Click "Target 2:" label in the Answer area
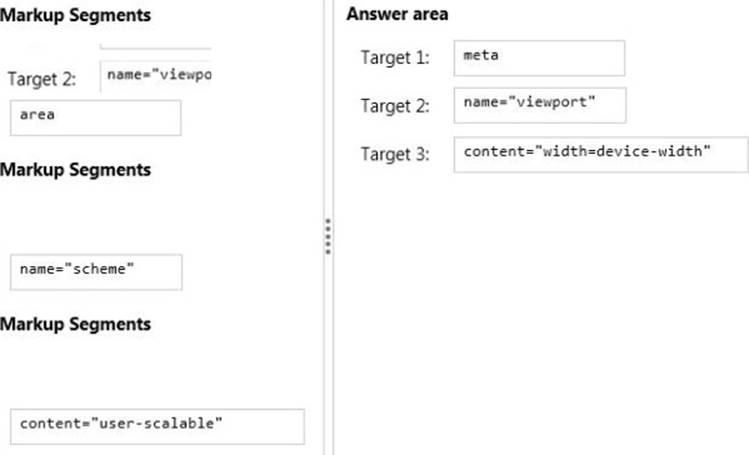 click(x=395, y=105)
